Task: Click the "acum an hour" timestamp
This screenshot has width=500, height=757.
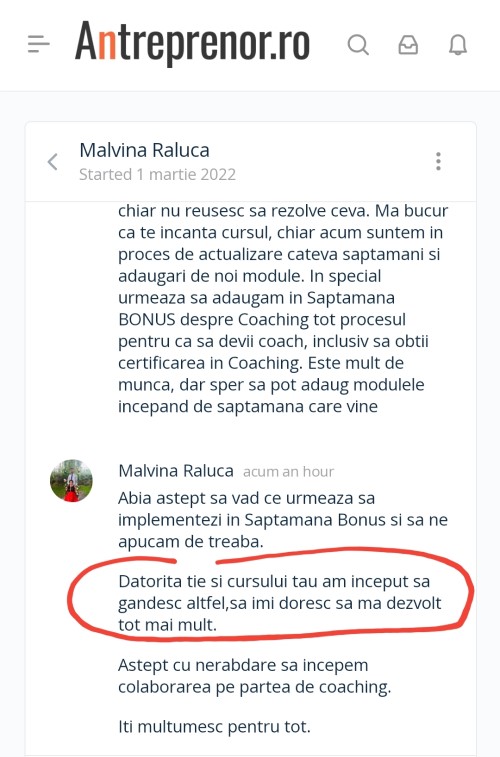Action: pos(288,472)
